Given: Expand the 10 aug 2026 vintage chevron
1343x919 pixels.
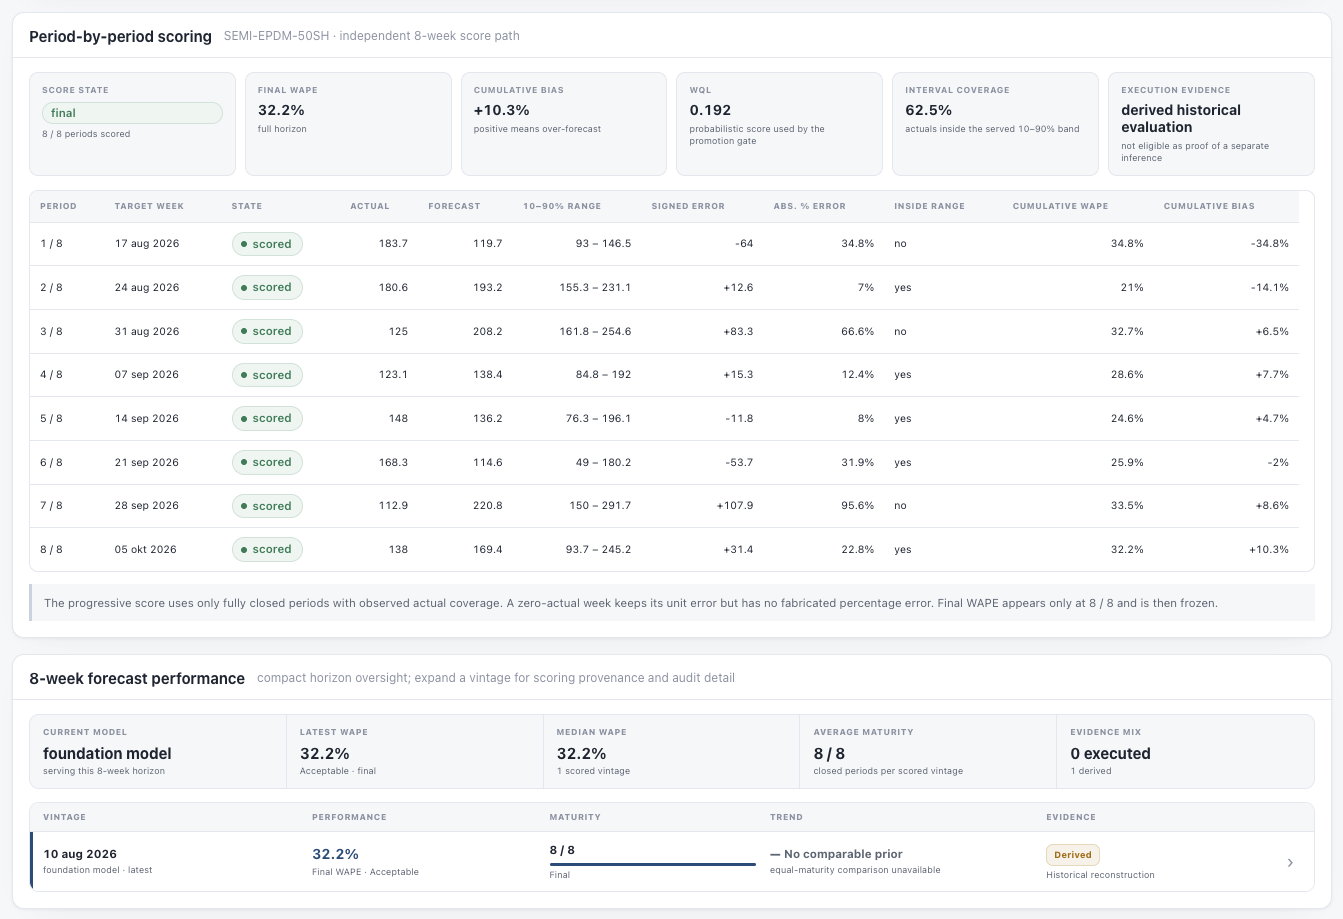Looking at the screenshot, I should 1290,862.
